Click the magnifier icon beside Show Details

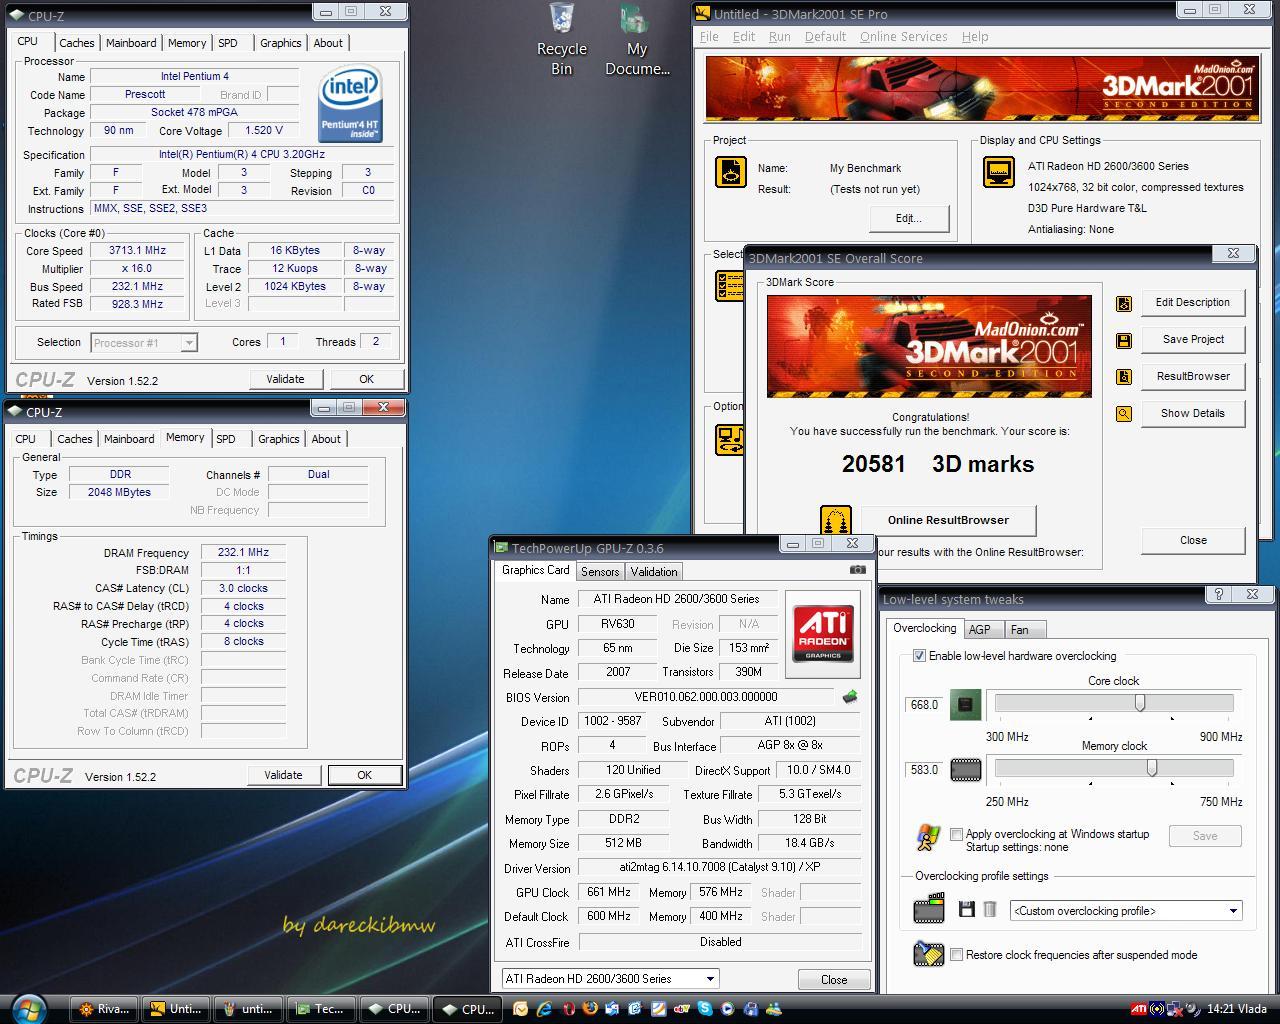pos(1124,414)
